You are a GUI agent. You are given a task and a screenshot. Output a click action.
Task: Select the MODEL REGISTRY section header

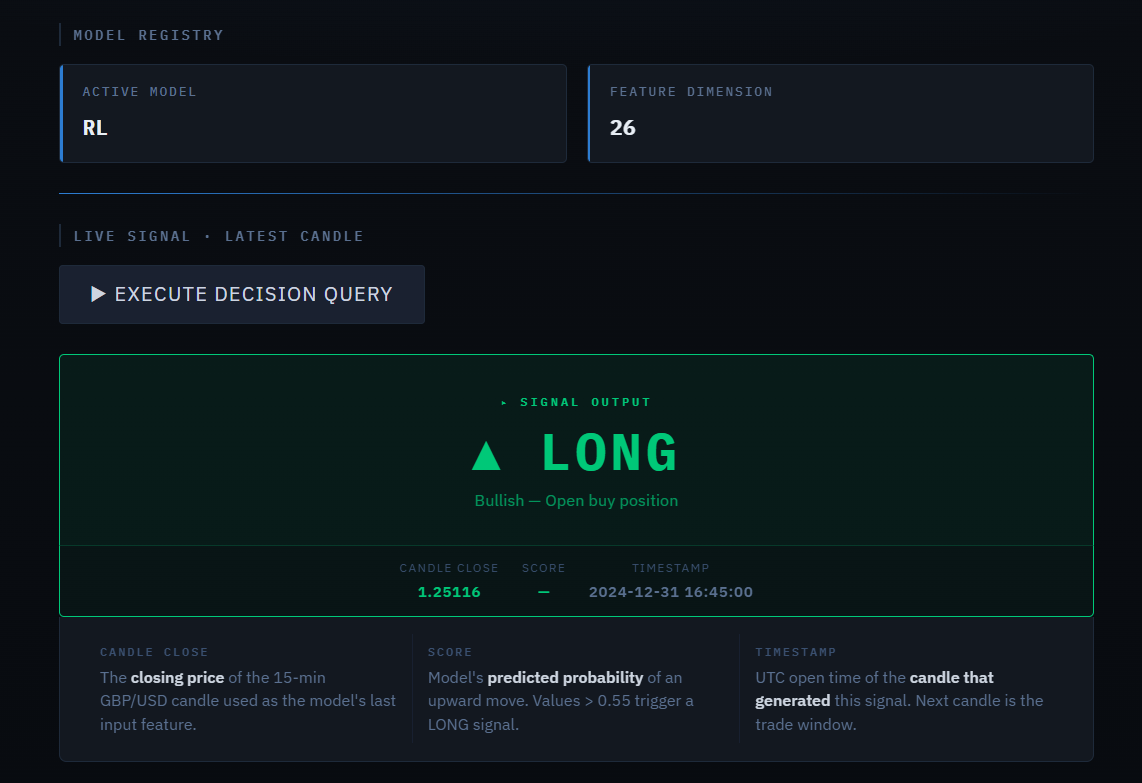(x=148, y=34)
